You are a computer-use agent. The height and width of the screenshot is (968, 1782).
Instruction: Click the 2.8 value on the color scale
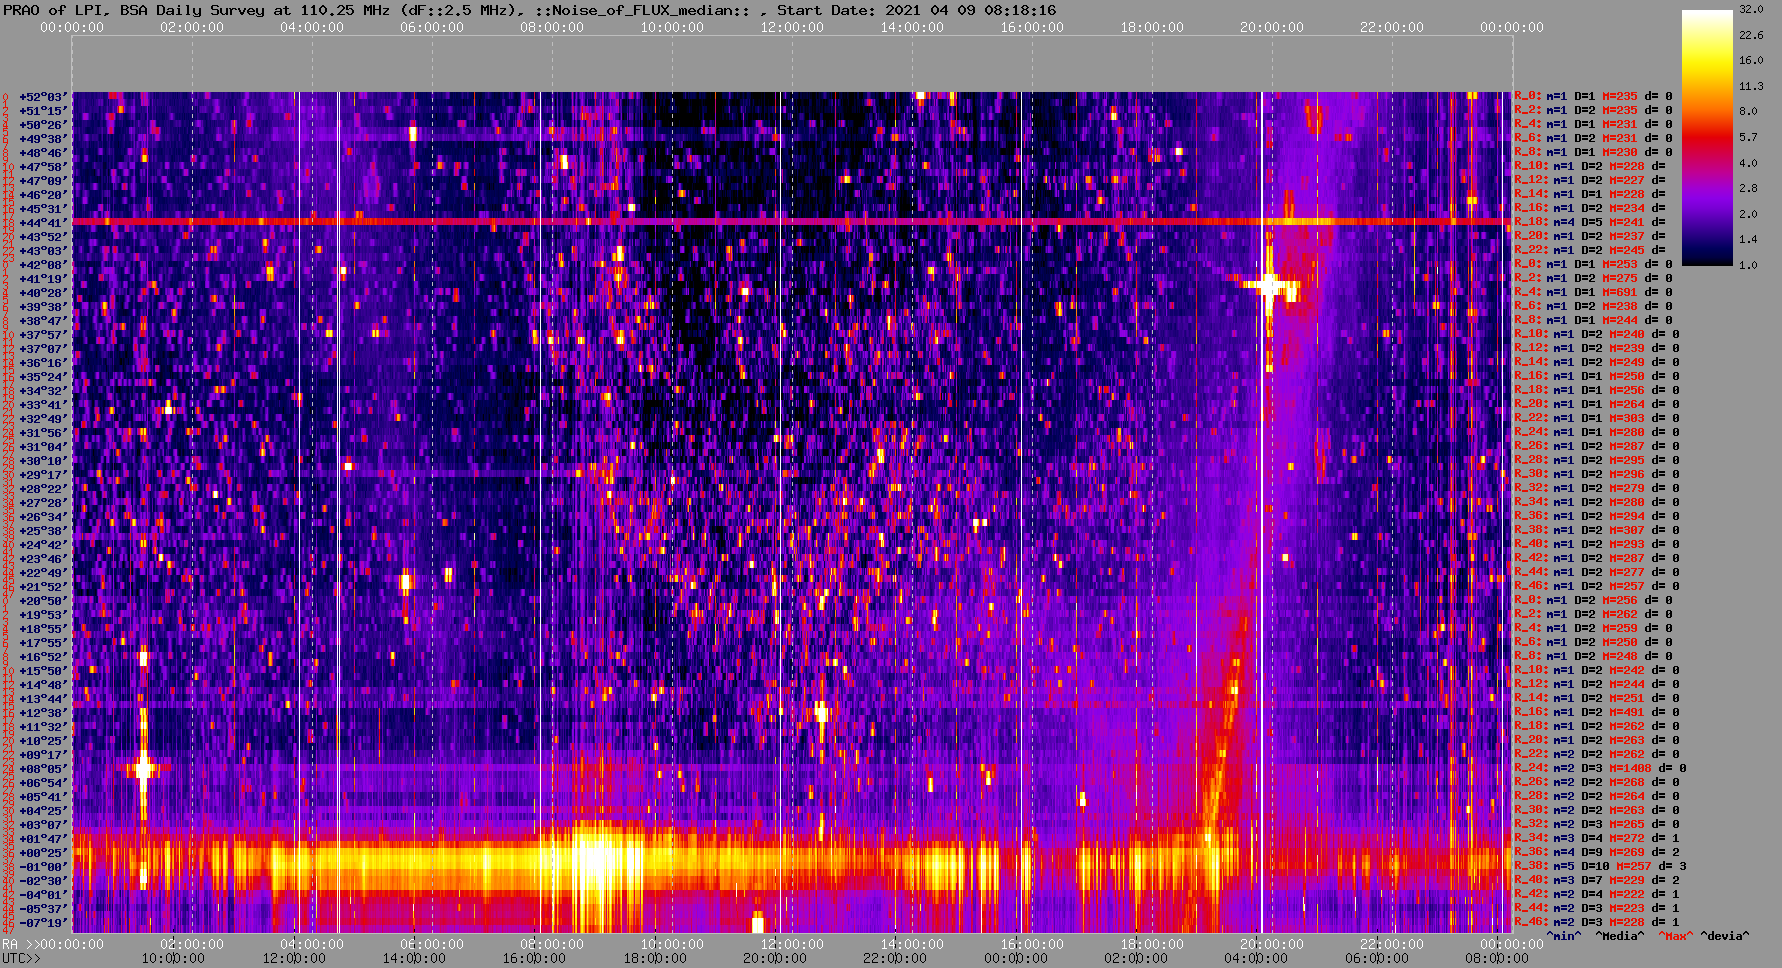[1748, 188]
